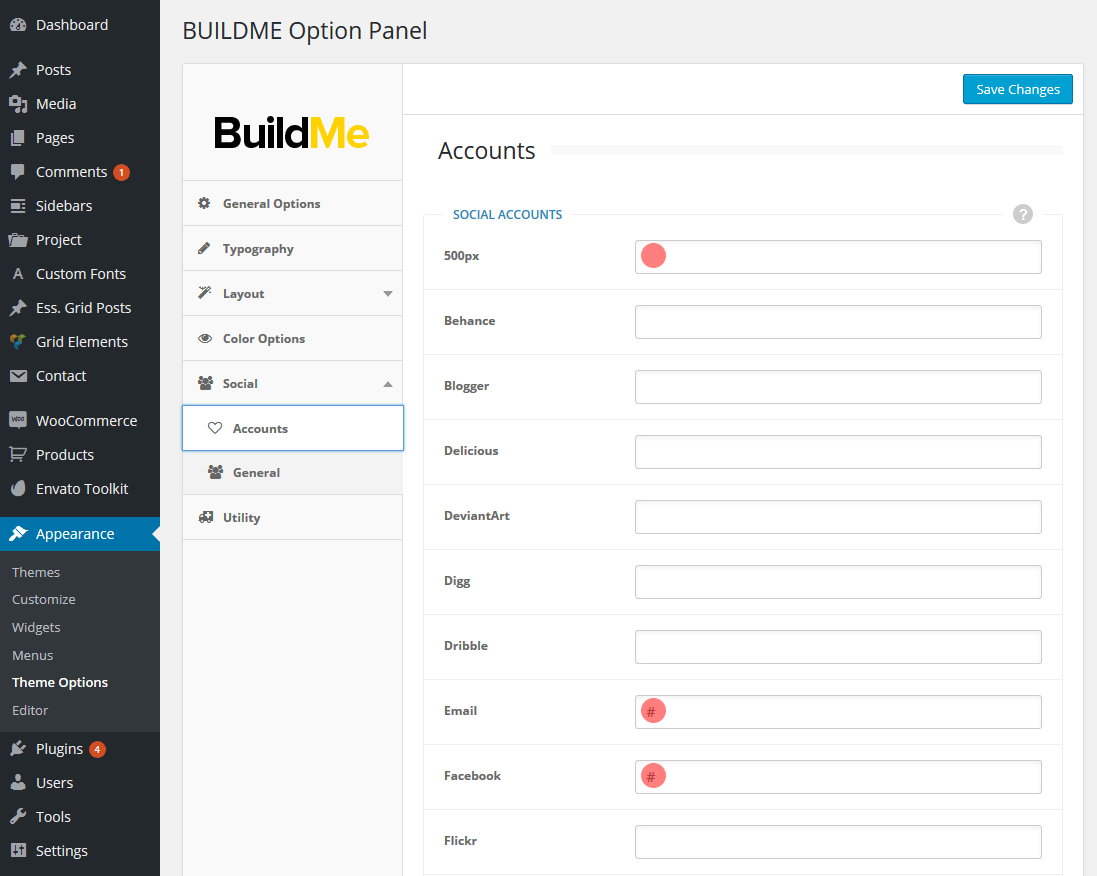Screen dimensions: 1097x876
Task: Open the Utility section icon
Action: tap(207, 517)
